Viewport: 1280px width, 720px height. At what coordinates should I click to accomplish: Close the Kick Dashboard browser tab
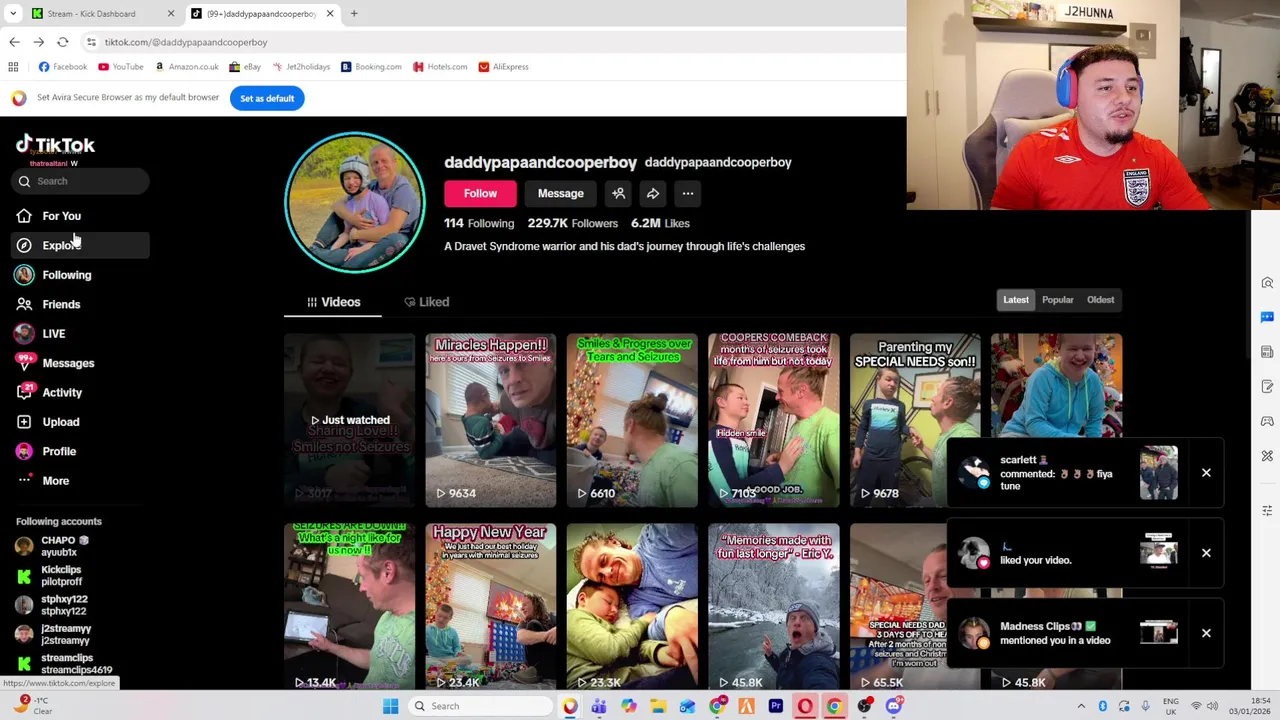click(x=170, y=14)
